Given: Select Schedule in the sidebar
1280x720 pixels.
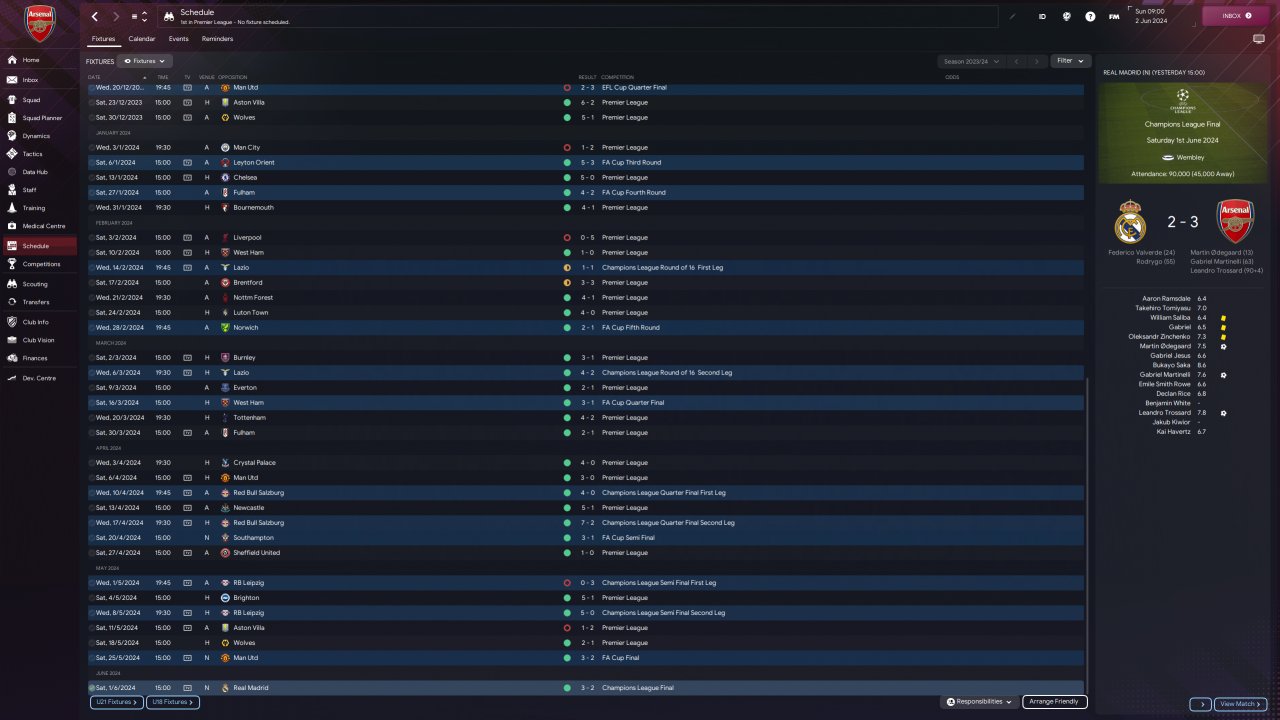Looking at the screenshot, I should (x=39, y=246).
